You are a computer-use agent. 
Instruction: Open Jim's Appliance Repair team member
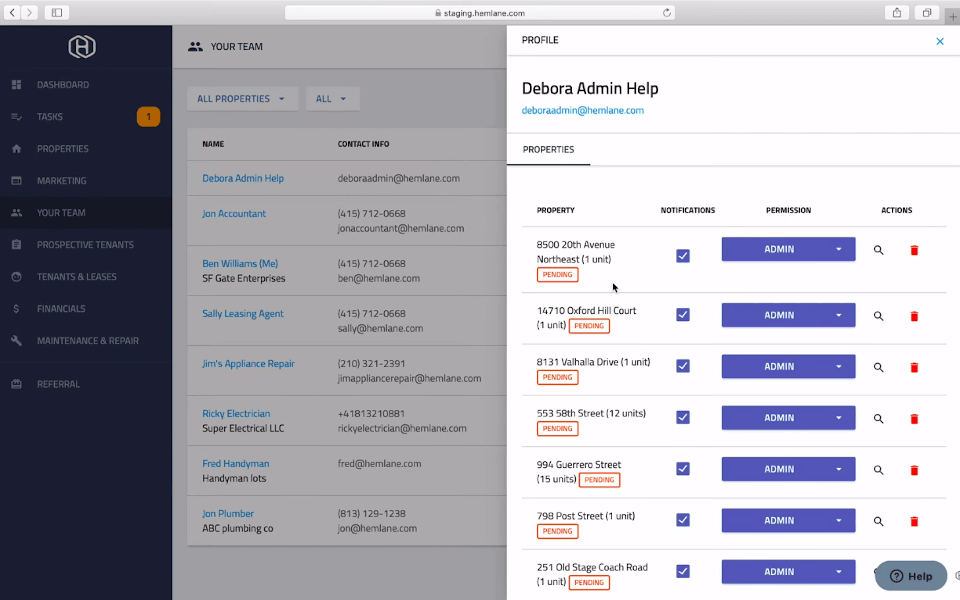pyautogui.click(x=249, y=363)
